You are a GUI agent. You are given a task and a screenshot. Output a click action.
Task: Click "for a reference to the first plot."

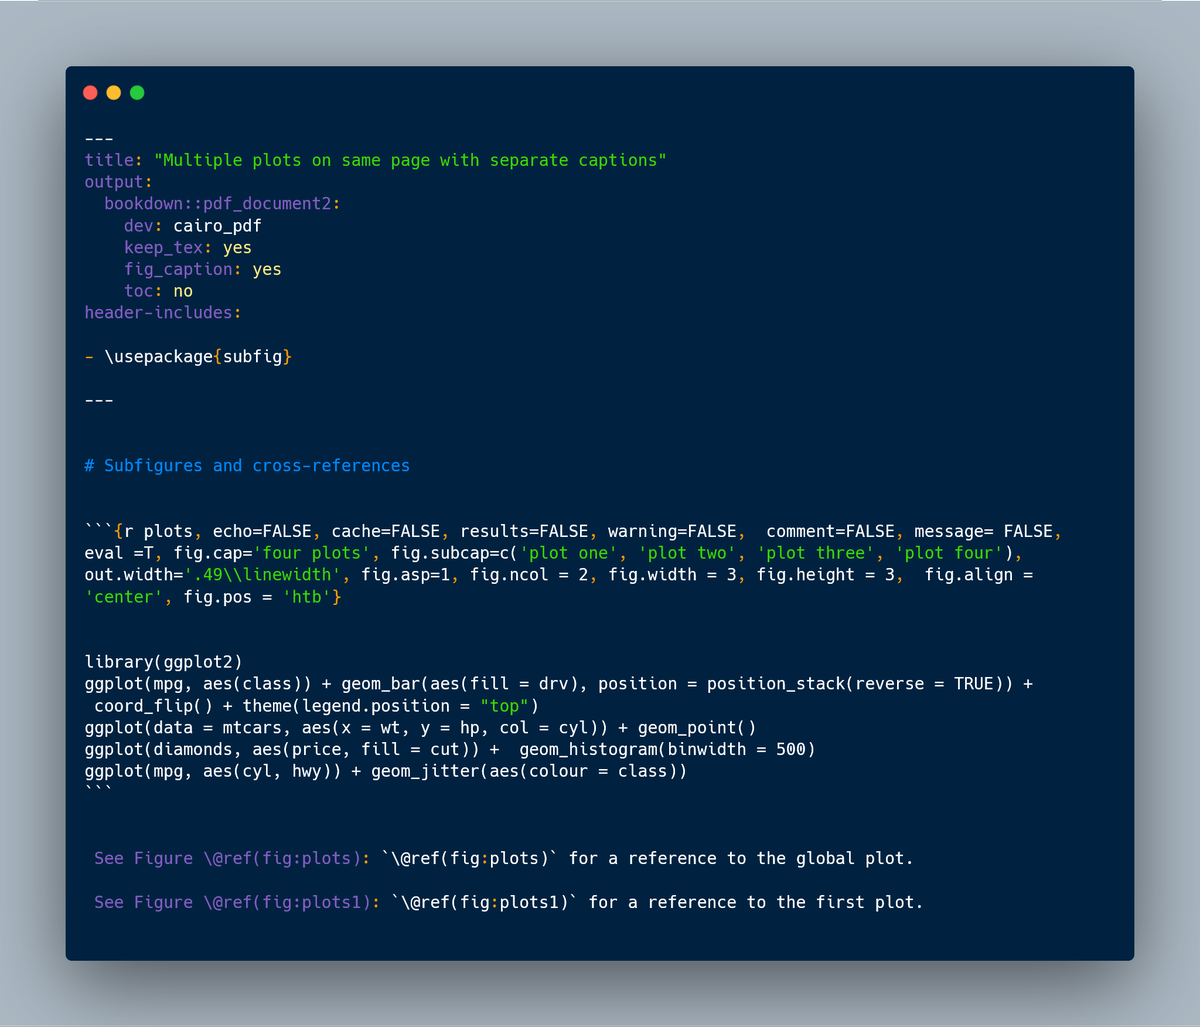coord(756,903)
